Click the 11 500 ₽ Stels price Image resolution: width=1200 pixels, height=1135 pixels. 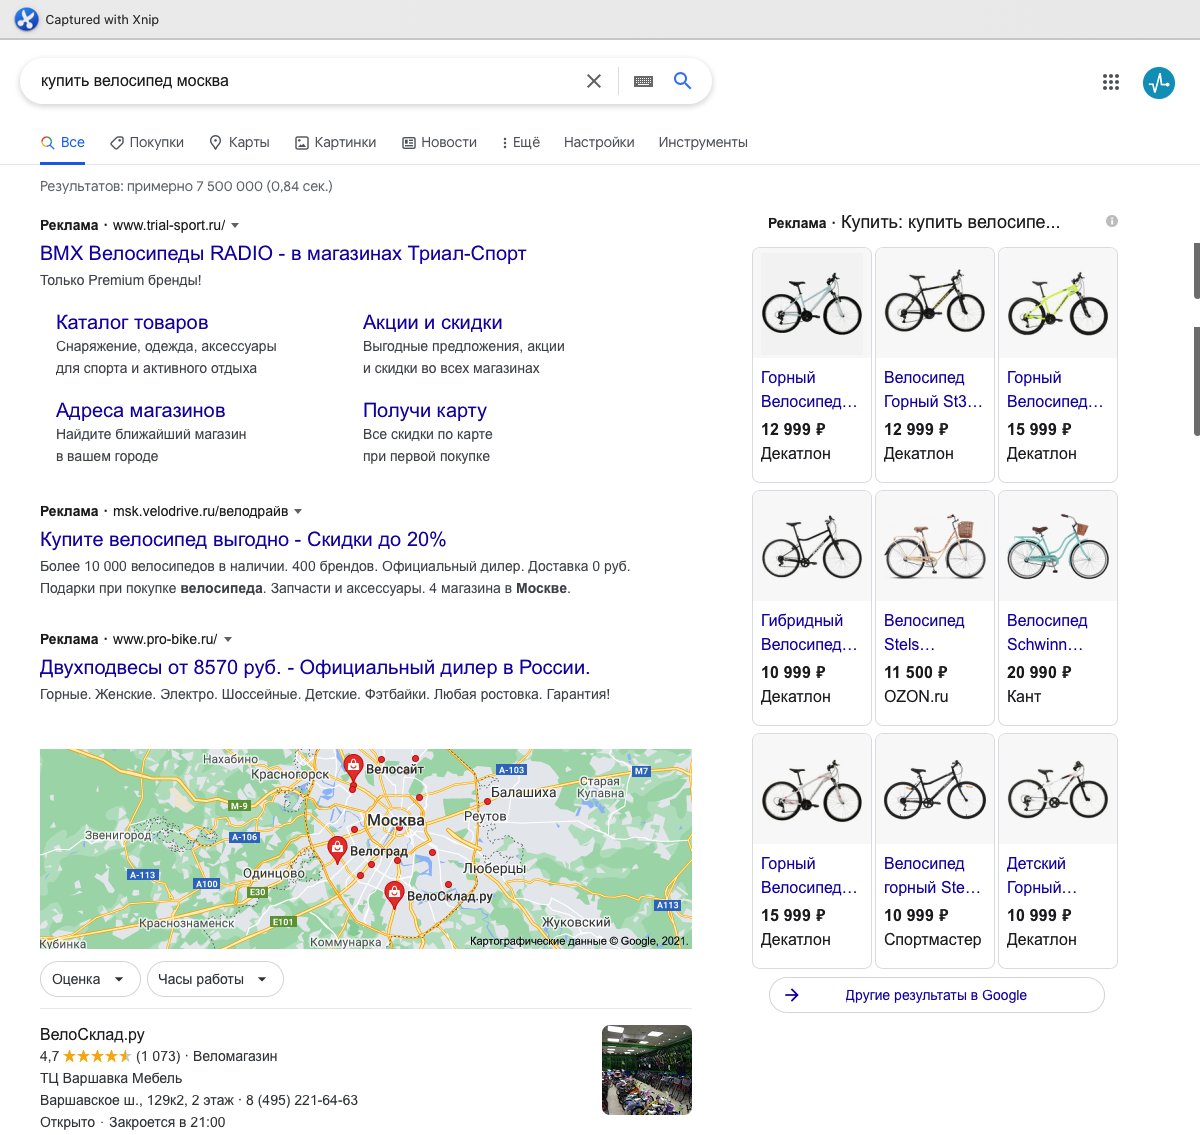pos(916,673)
